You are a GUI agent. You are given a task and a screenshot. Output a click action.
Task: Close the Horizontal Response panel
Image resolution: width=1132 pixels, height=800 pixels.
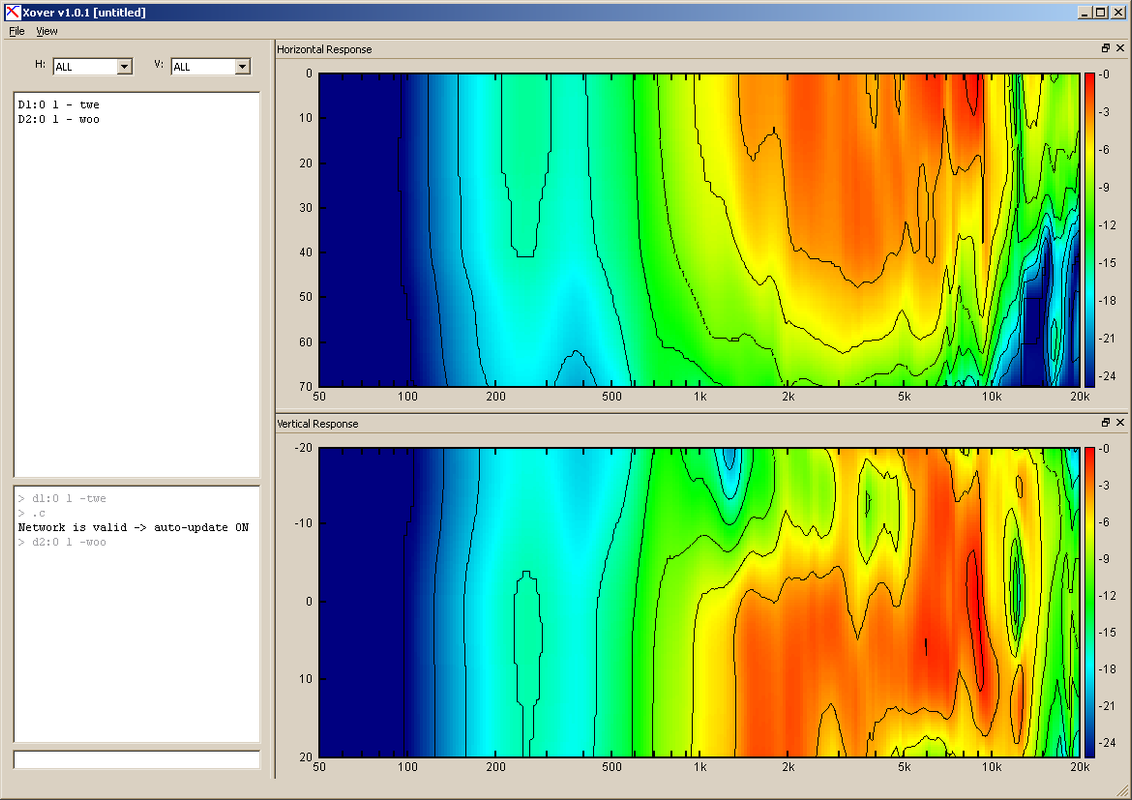point(1120,48)
